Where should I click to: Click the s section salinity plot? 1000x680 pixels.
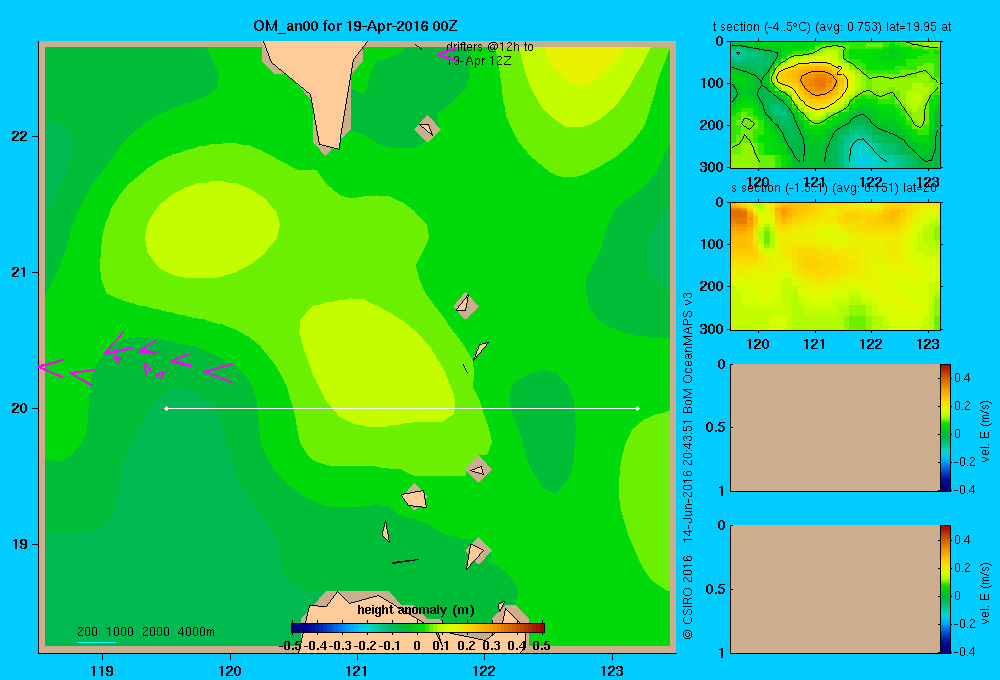pos(835,266)
